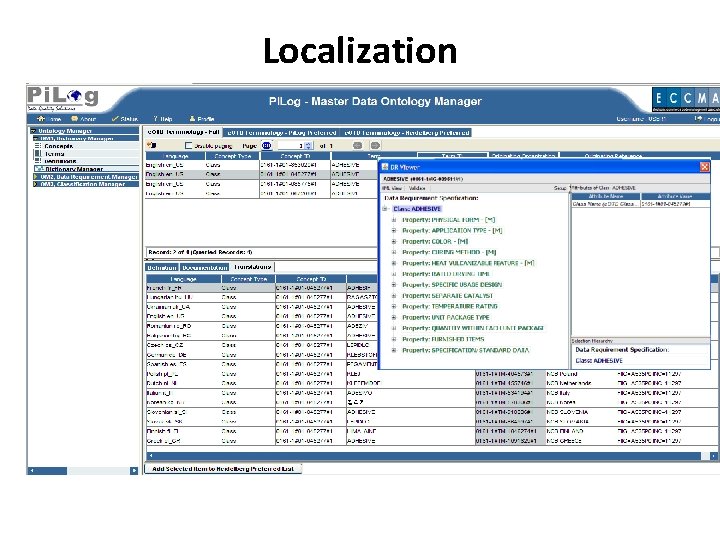Collapse OM1 Dictionary Manager node

coord(36,138)
